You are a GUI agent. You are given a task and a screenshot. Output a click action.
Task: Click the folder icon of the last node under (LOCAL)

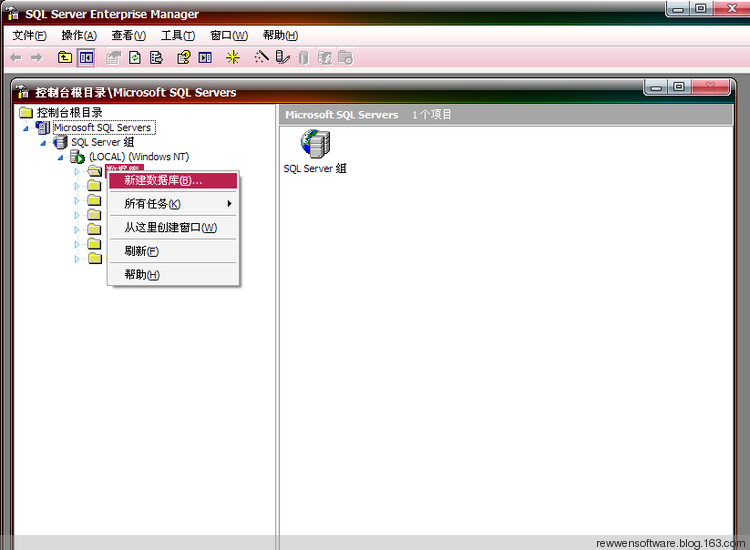95,259
